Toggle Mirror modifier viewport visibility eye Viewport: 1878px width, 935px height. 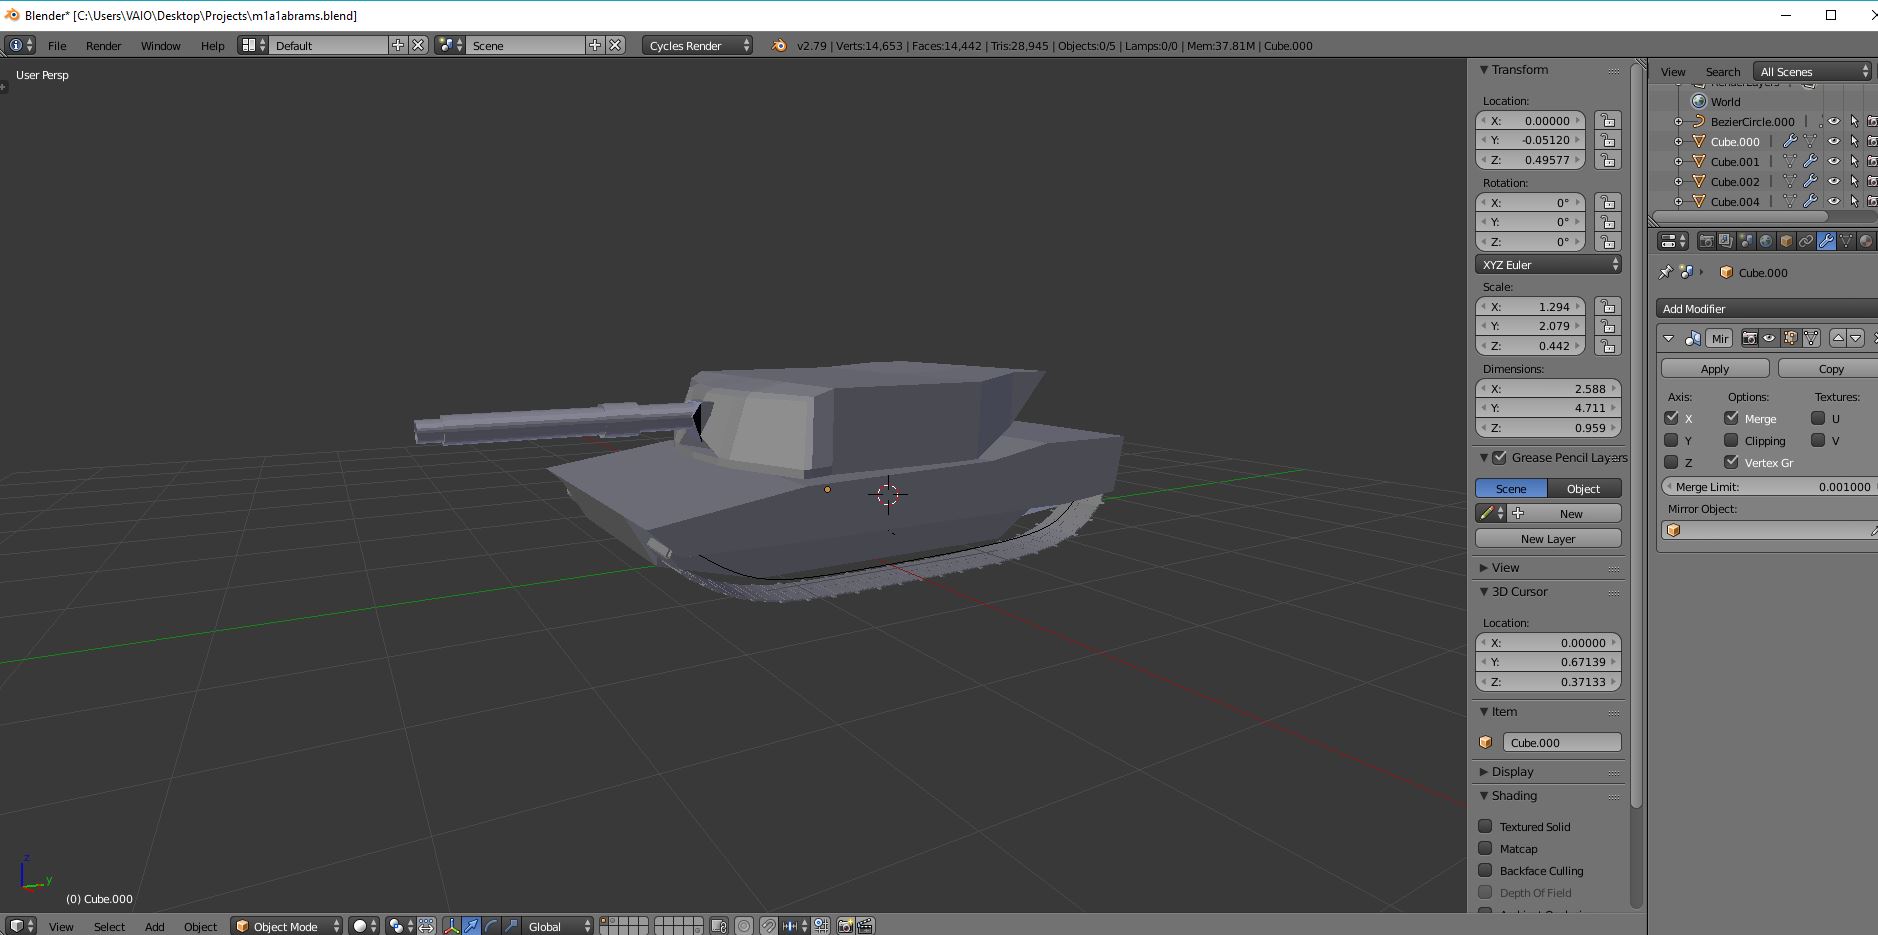coord(1769,338)
